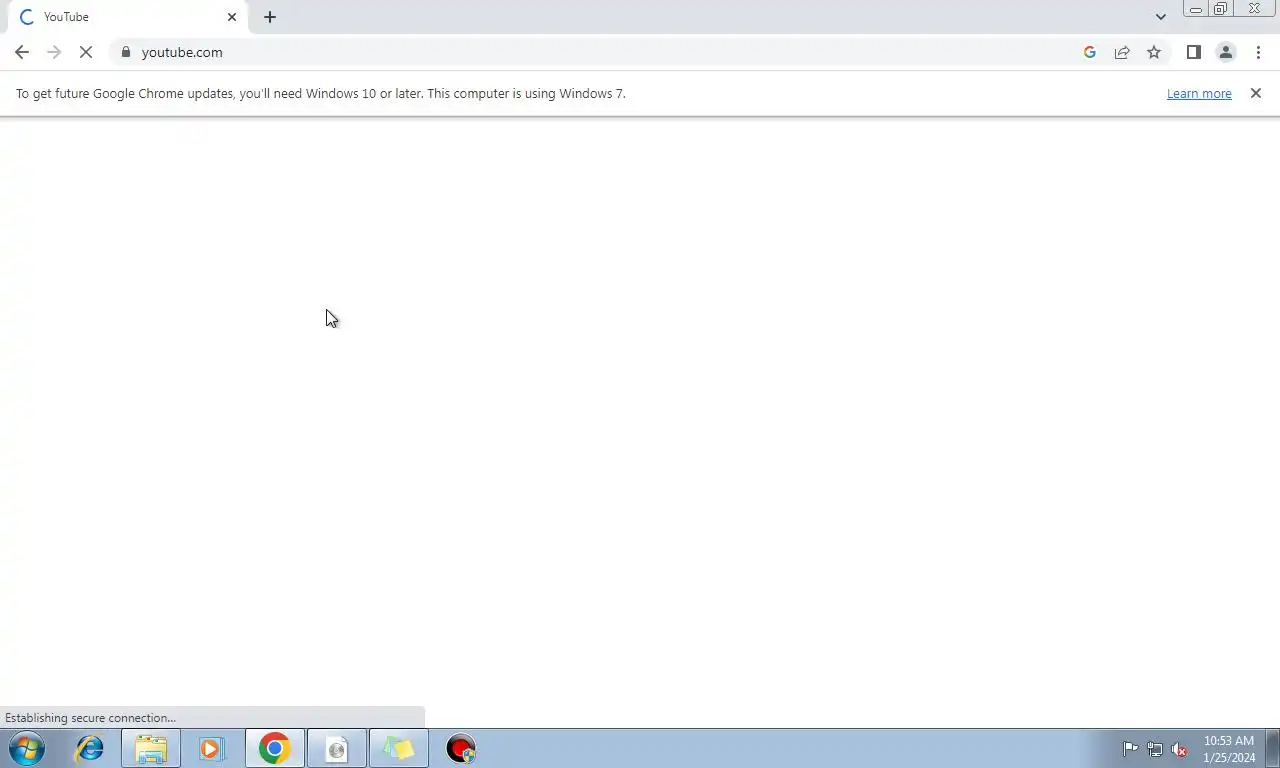
Task: Click the Show desktop strip
Action: click(1273, 748)
